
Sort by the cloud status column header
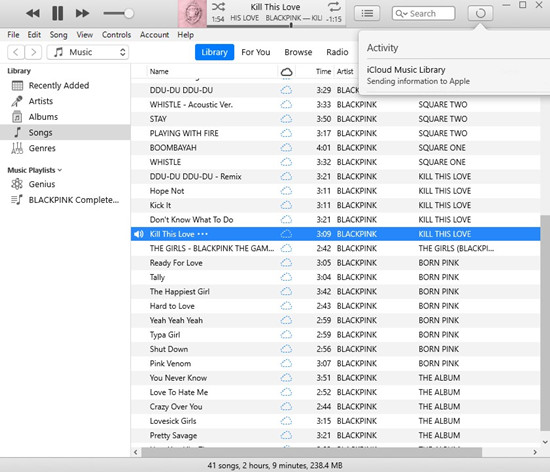pyautogui.click(x=287, y=72)
